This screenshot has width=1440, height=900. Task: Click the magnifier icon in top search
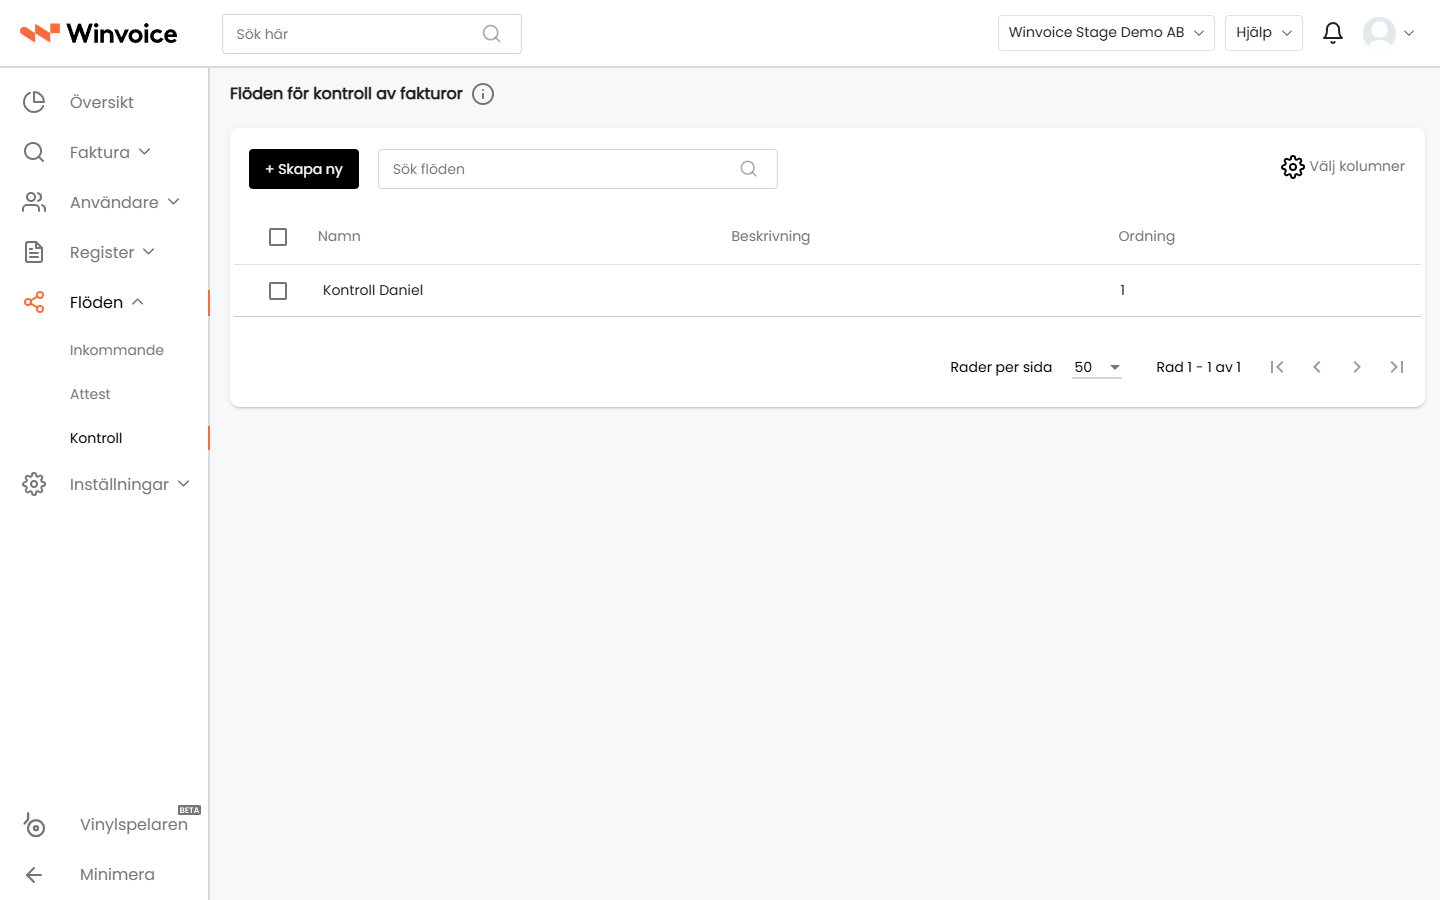(x=491, y=34)
